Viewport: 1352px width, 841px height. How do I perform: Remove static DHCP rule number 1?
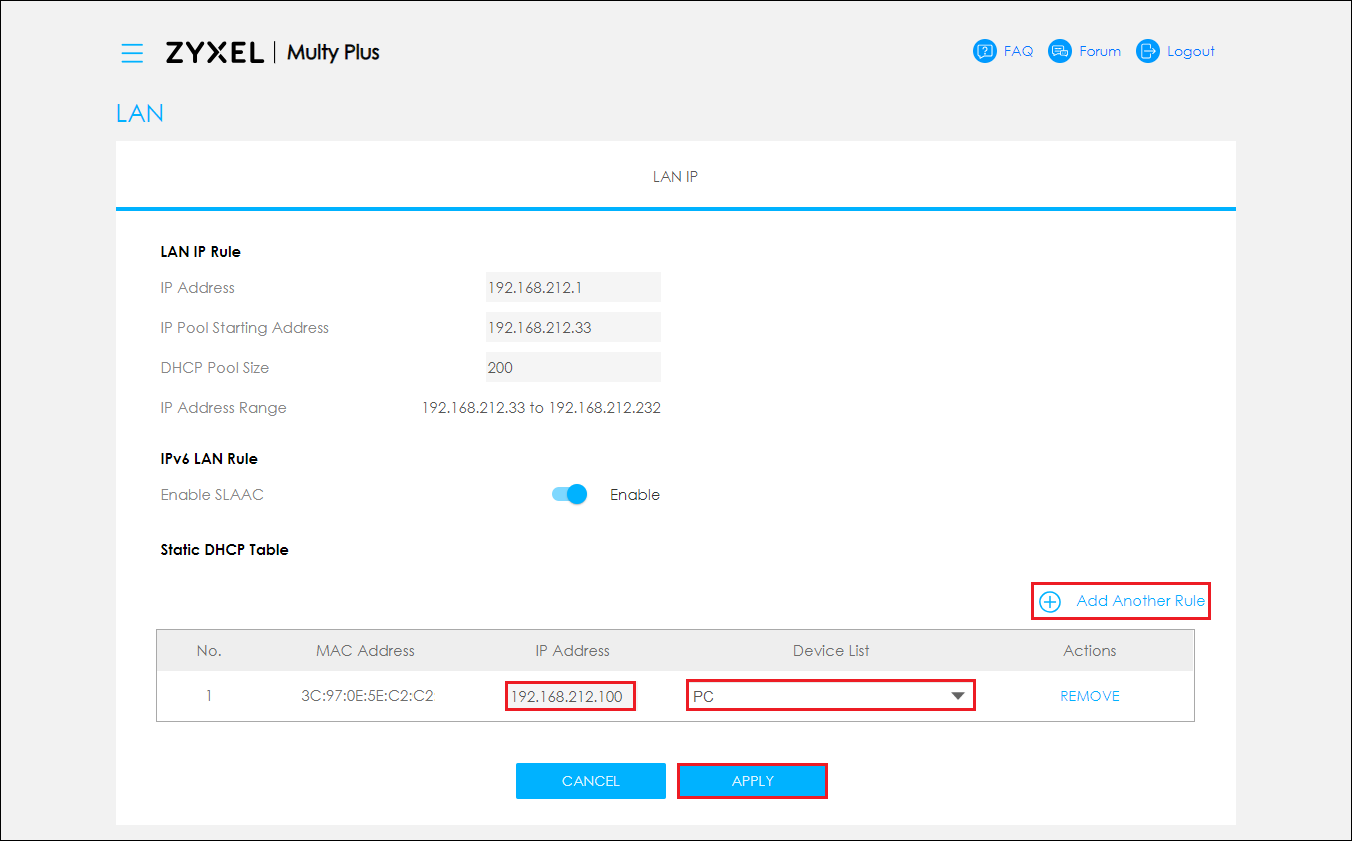pos(1090,696)
